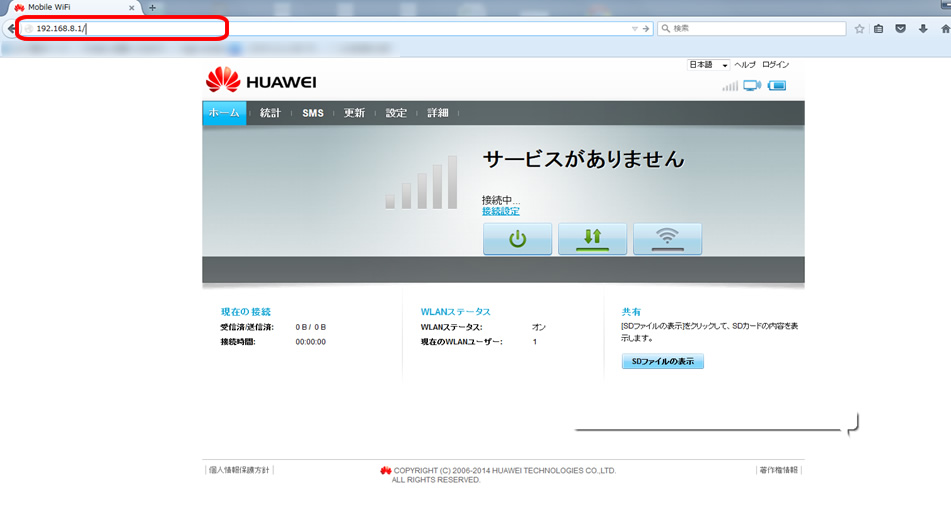Open the 日本語 language dropdown
The height and width of the screenshot is (516, 951).
(708, 65)
